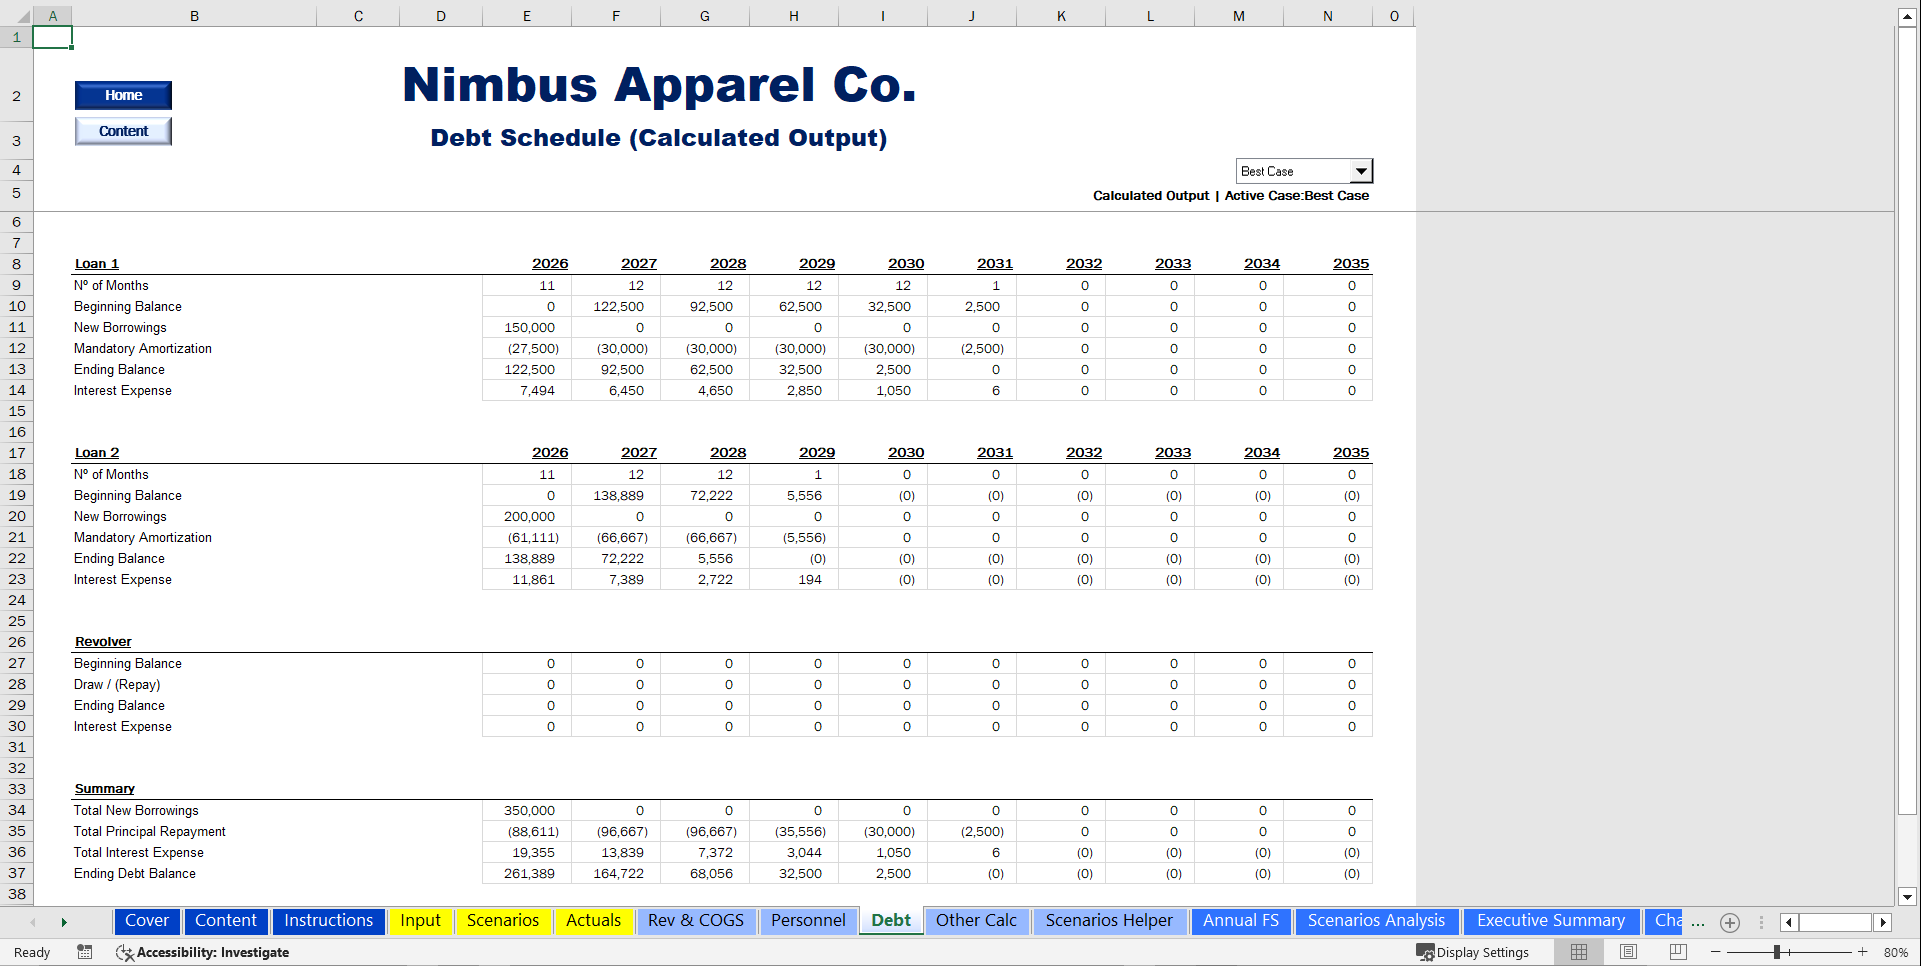Click the Content navigation button
This screenshot has height=966, width=1921.
coord(123,130)
